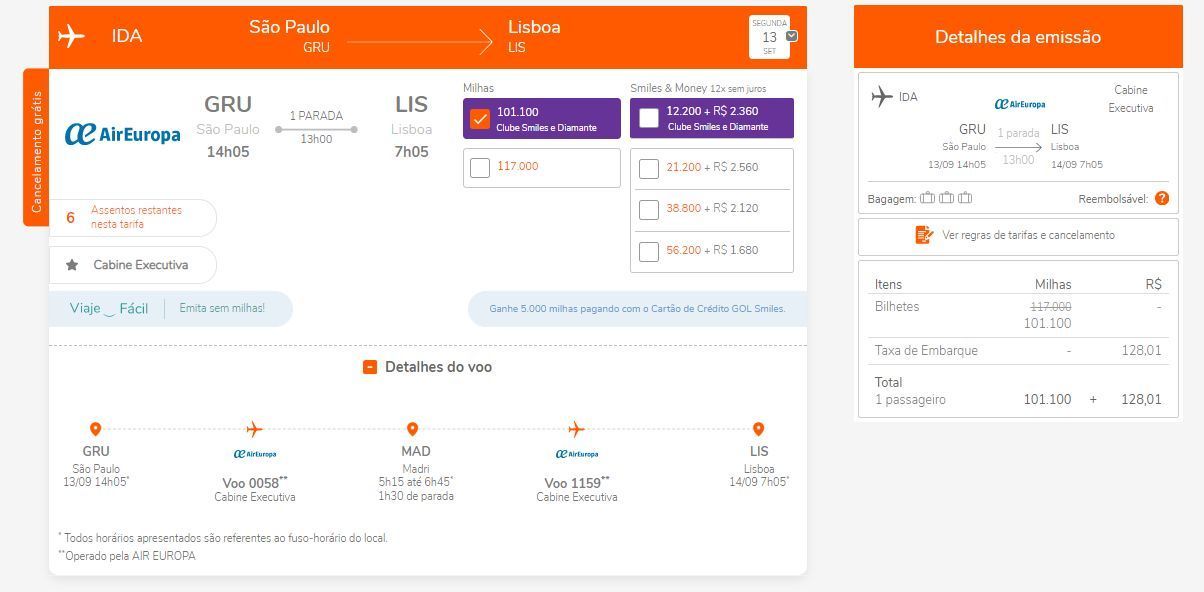Click the 14h05 departure time under São Paulo
This screenshot has height=592, width=1204.
228,152
